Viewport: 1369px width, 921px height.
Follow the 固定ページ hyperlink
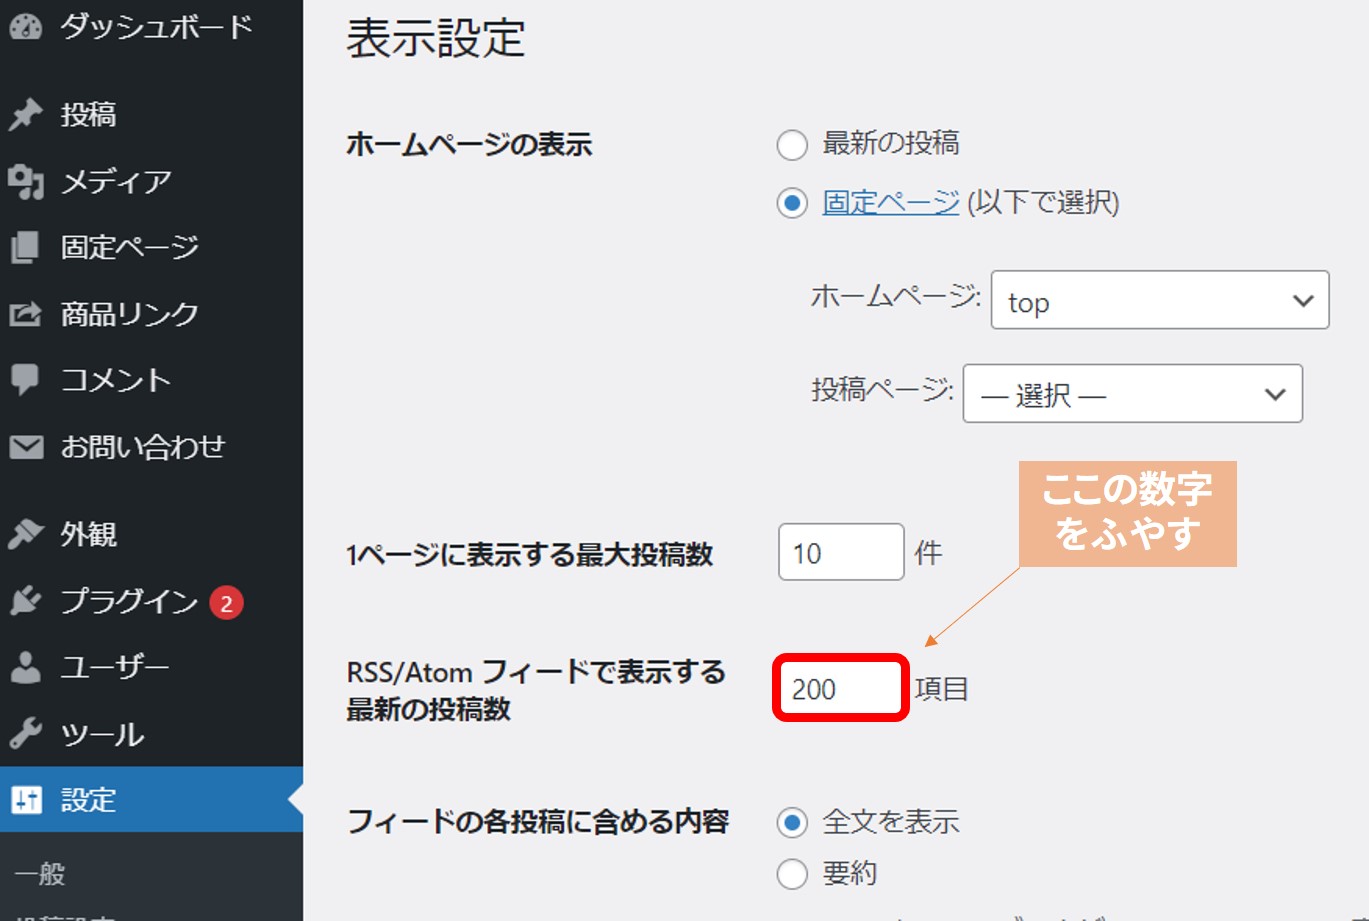(x=891, y=203)
